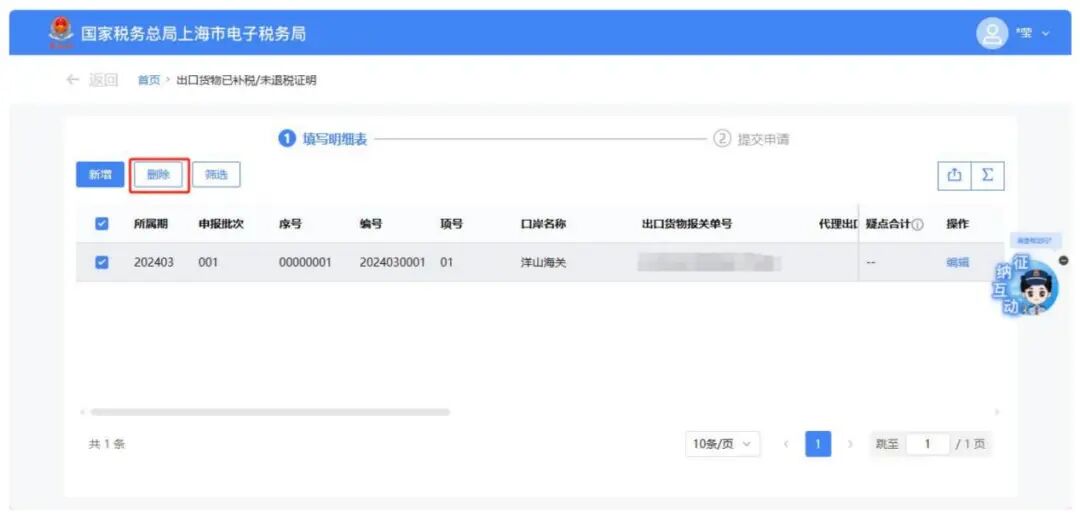Click the 出口货物已补税/未退税证明 breadcrumb
Image resolution: width=1080 pixels, height=518 pixels.
coord(247,81)
